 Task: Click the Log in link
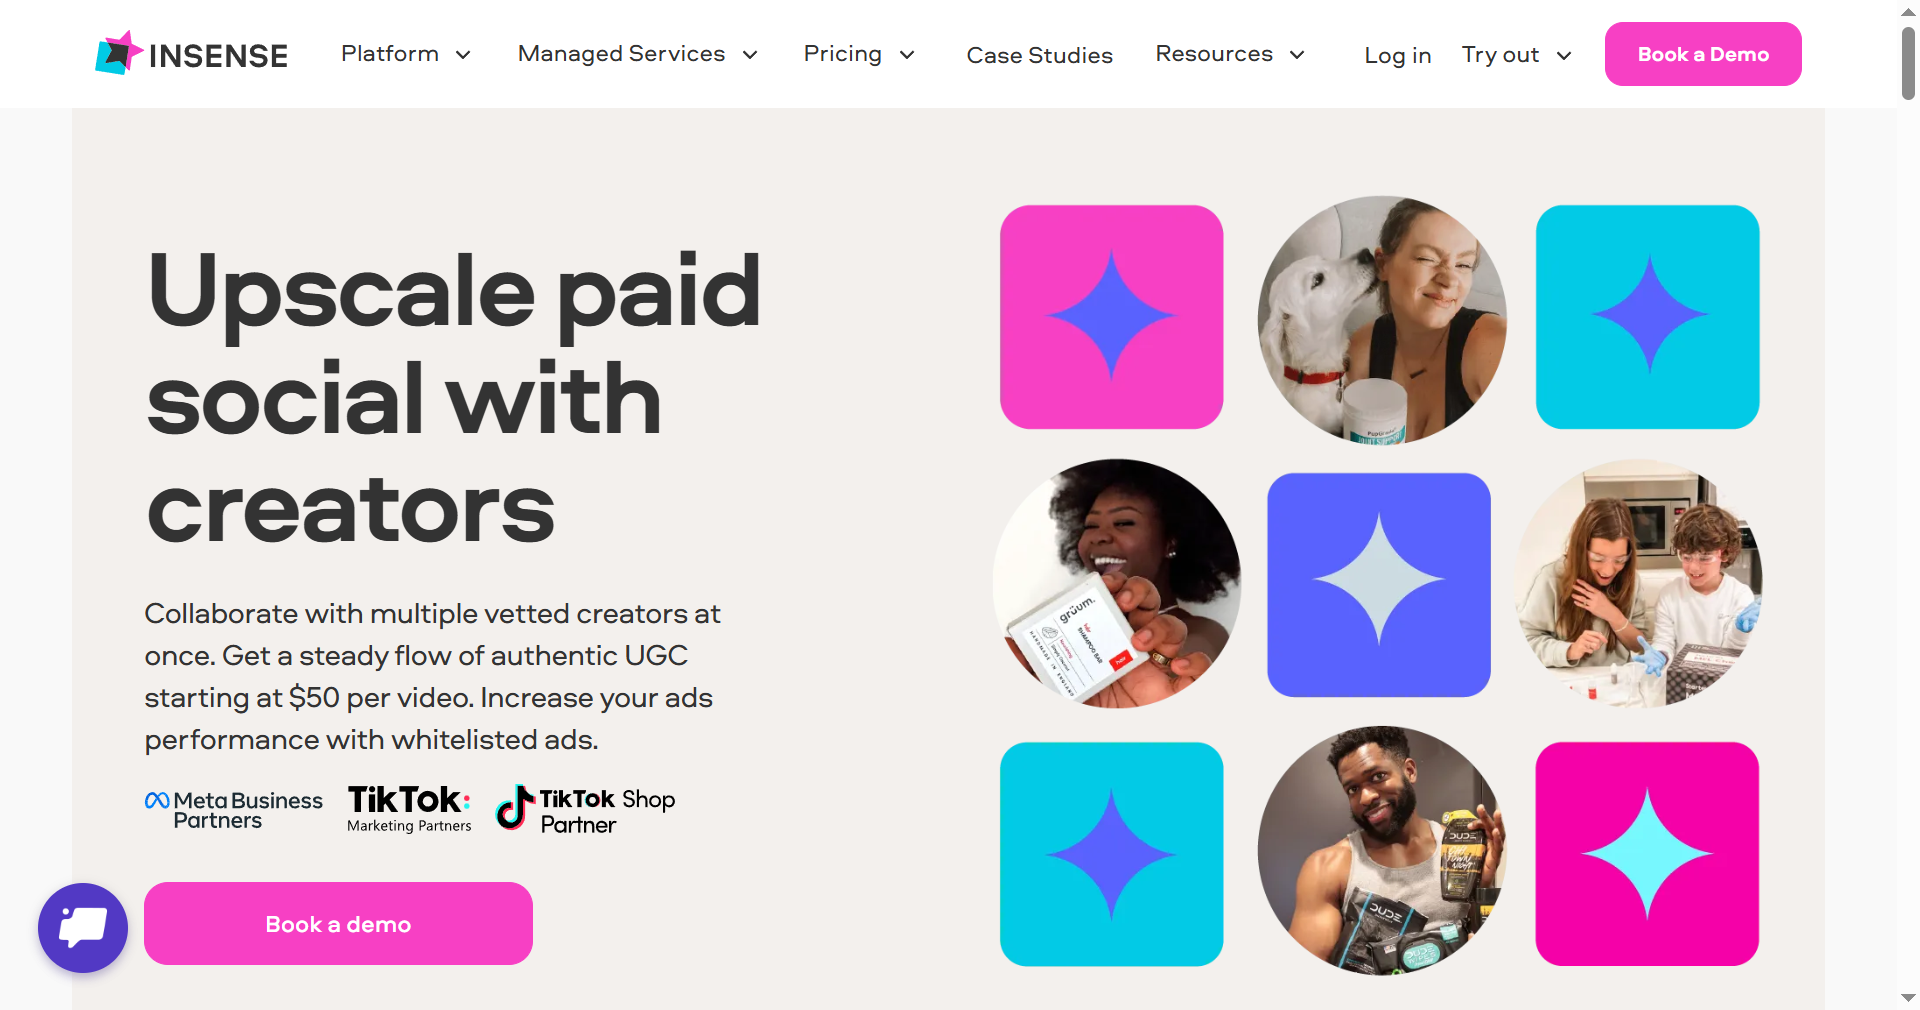[1397, 55]
